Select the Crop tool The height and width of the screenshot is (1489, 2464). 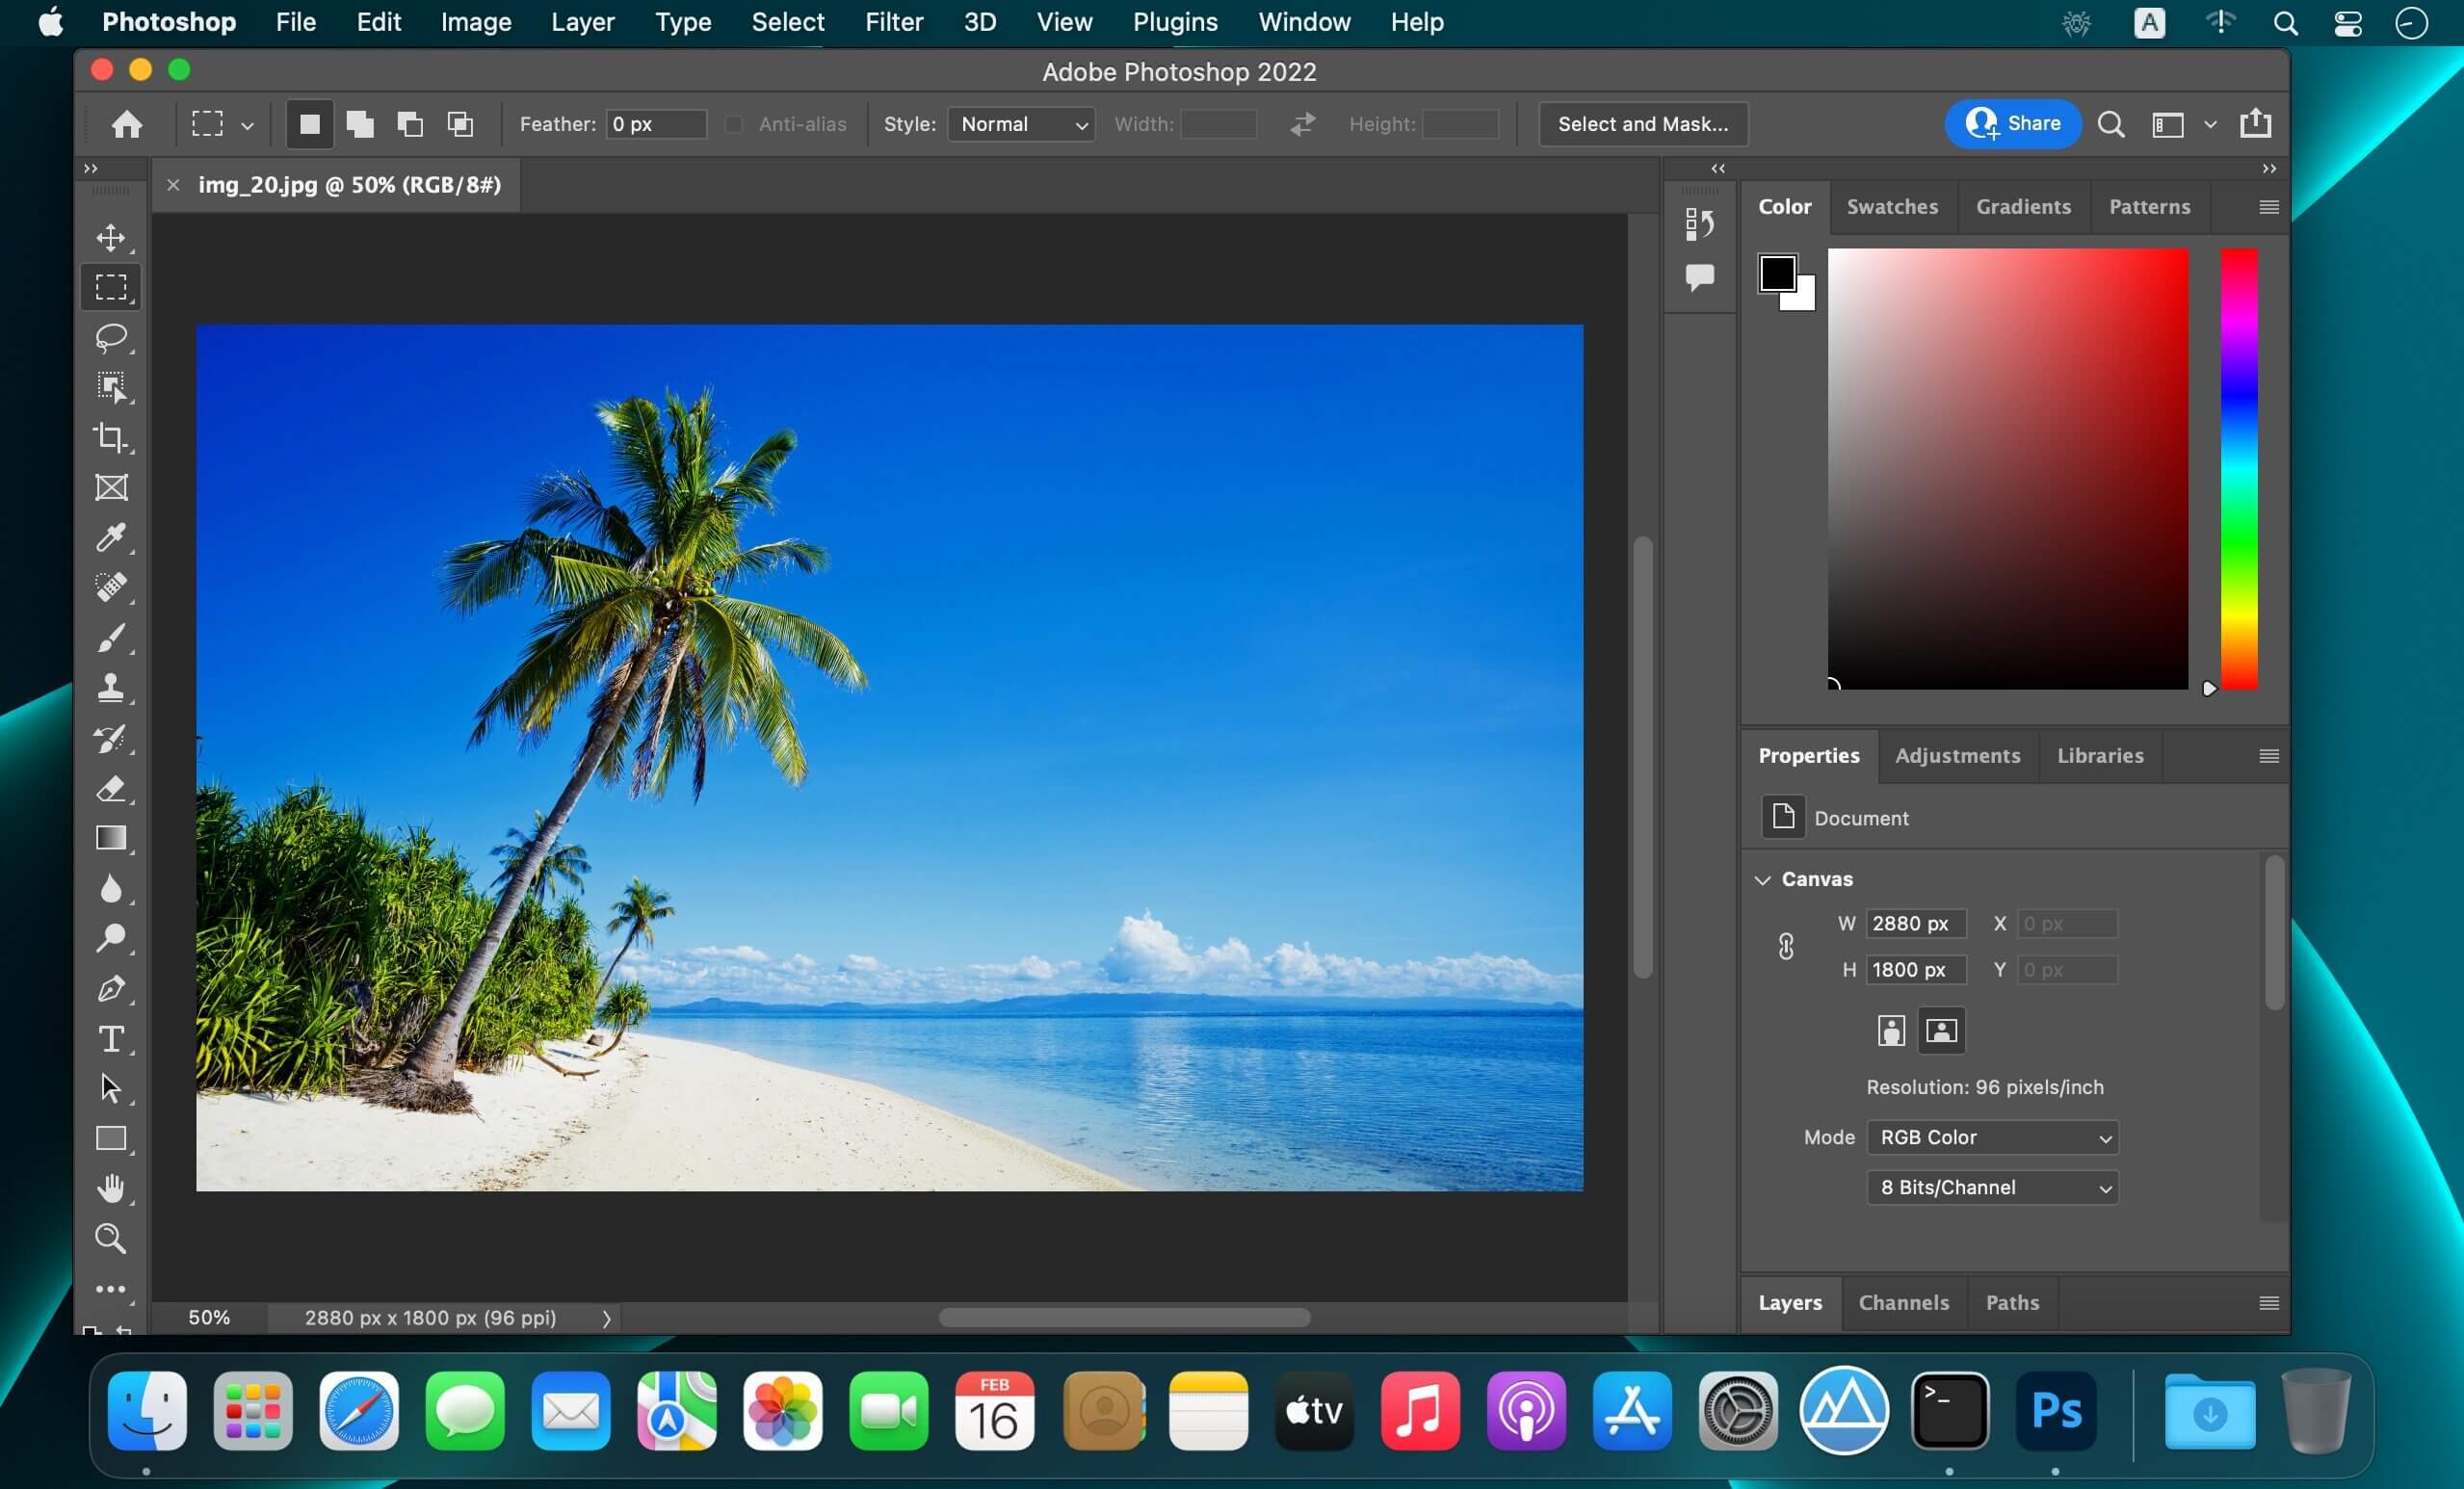pos(111,436)
